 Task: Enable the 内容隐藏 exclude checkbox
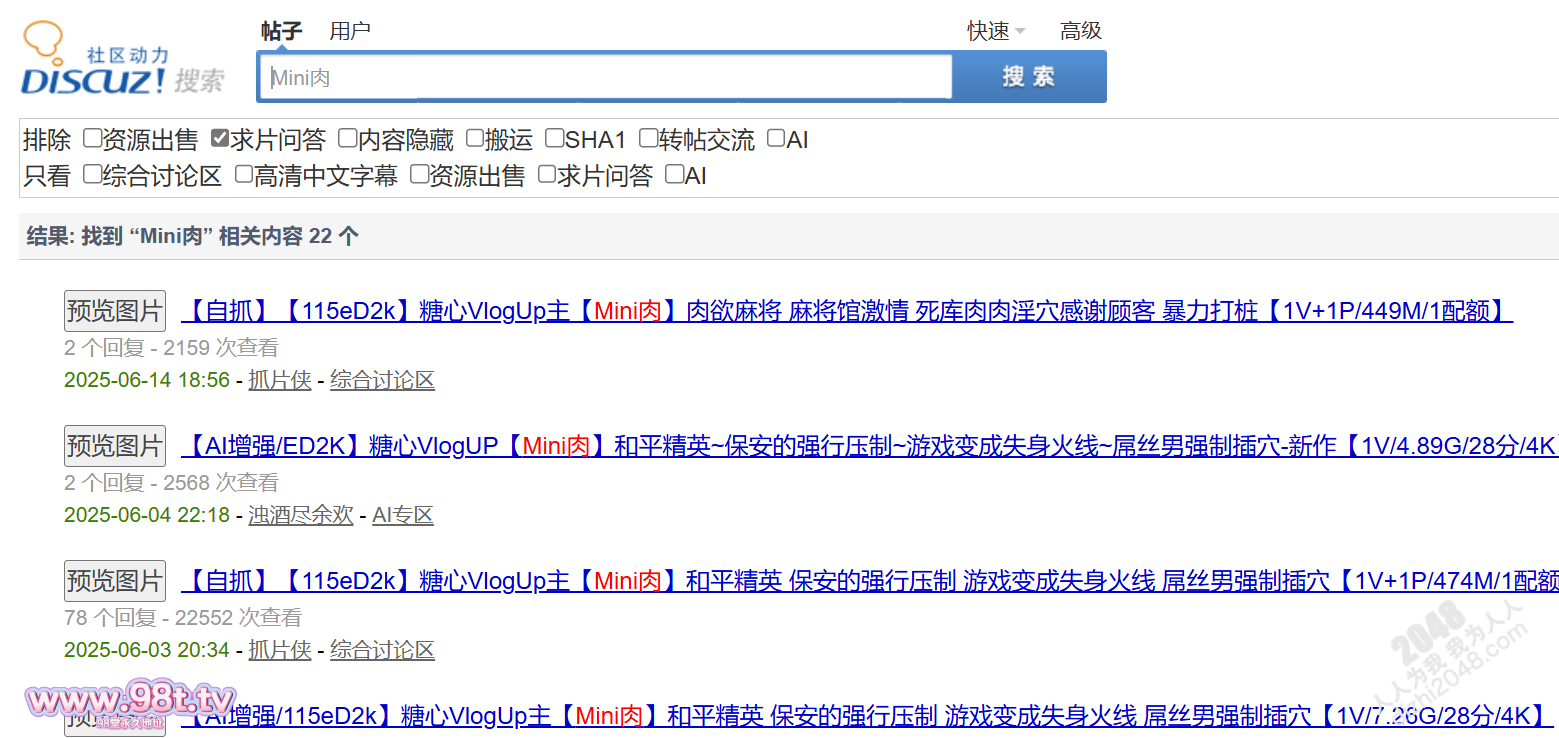tap(347, 139)
